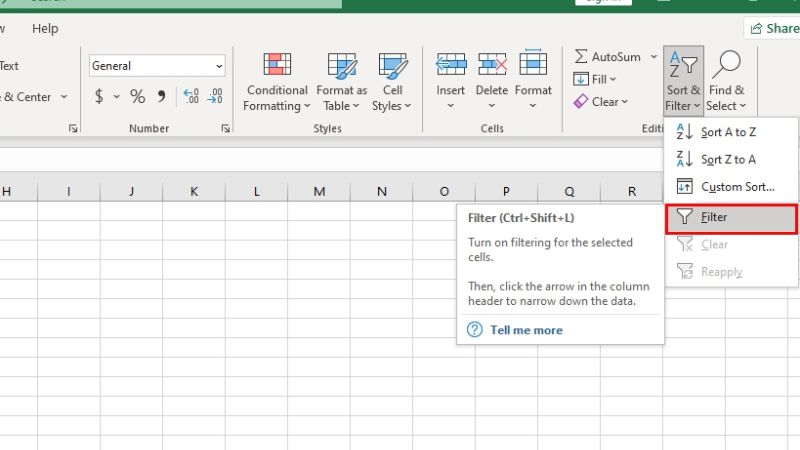Click the Clear filter menu entry

pyautogui.click(x=731, y=244)
